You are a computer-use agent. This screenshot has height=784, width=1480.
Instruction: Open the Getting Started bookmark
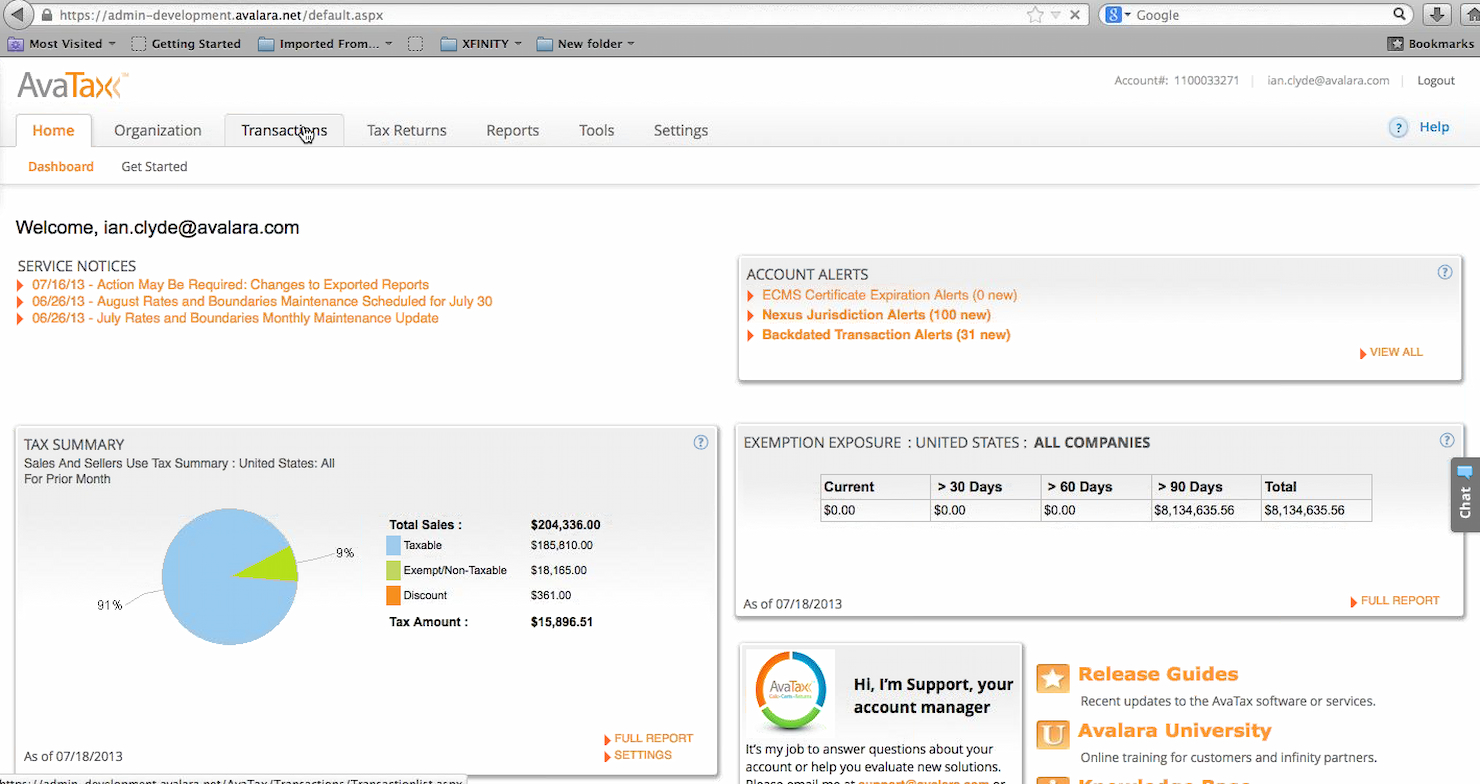click(x=187, y=44)
